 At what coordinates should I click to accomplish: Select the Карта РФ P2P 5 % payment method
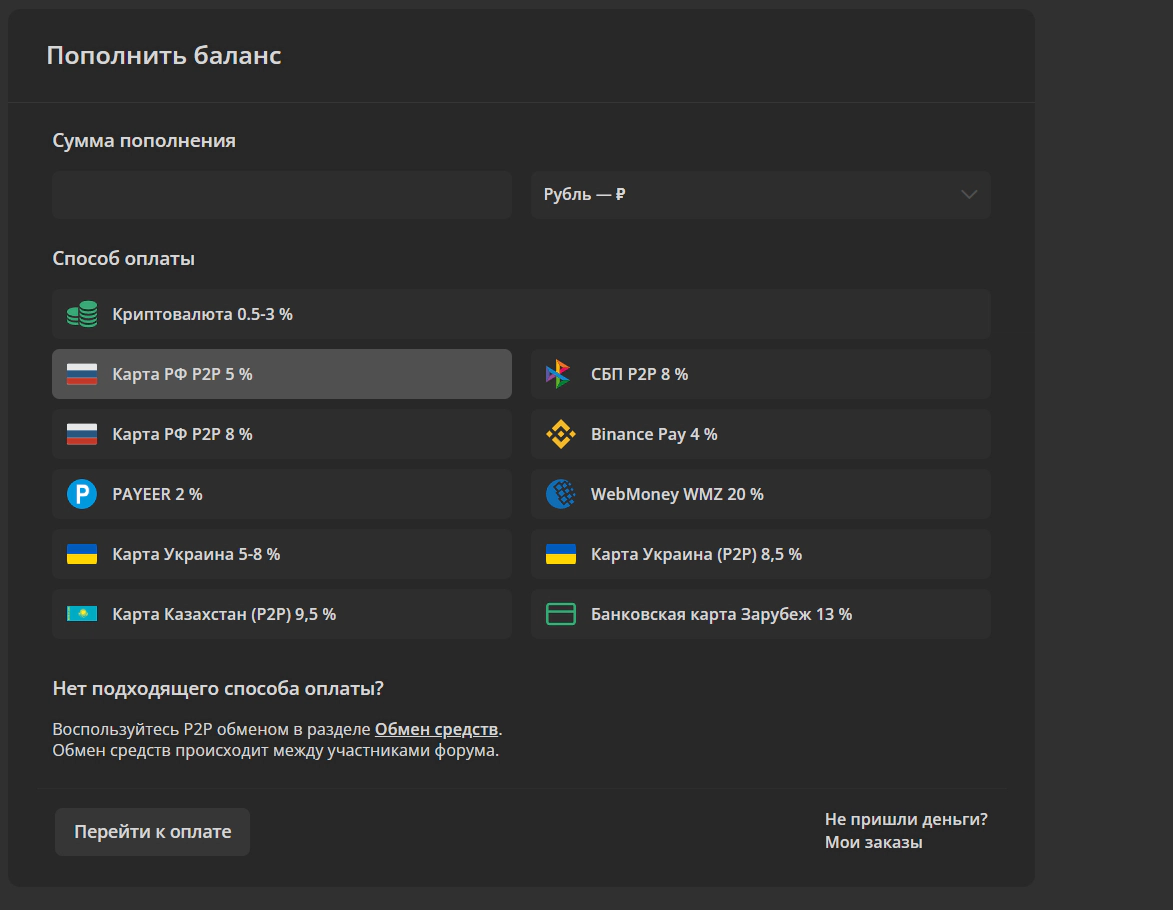pos(282,374)
